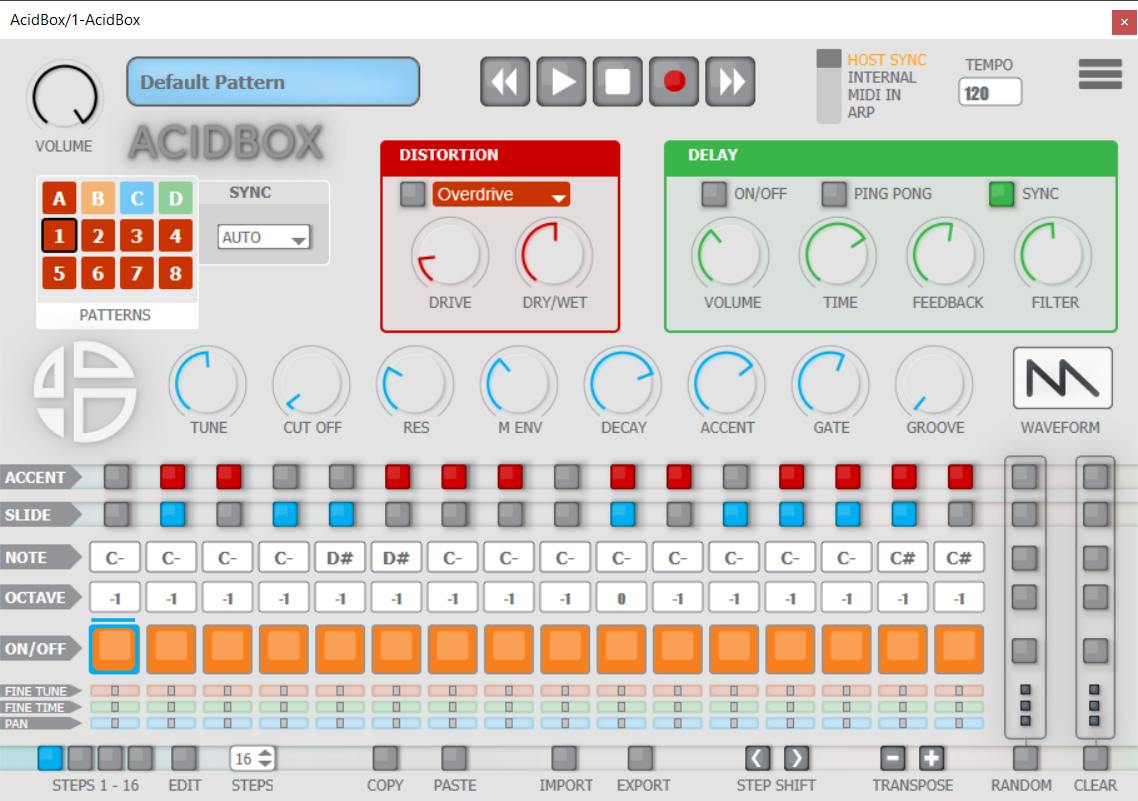Click the Rewind transport button
The height and width of the screenshot is (801, 1138).
[505, 81]
